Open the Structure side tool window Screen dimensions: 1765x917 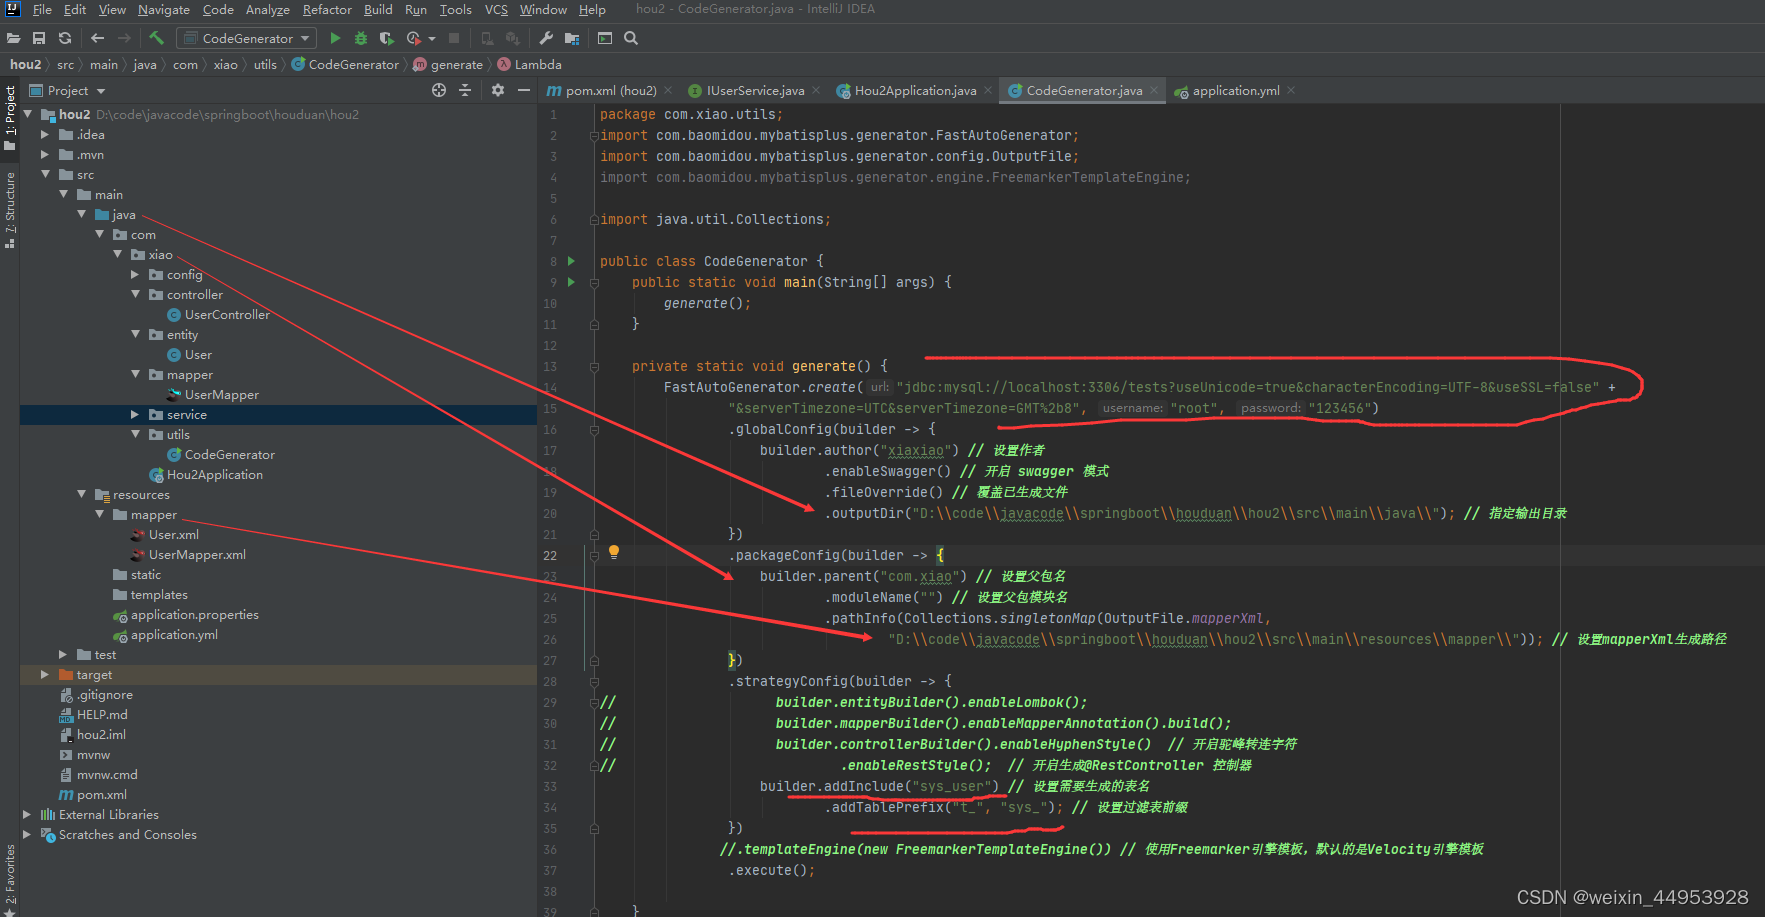[x=10, y=208]
